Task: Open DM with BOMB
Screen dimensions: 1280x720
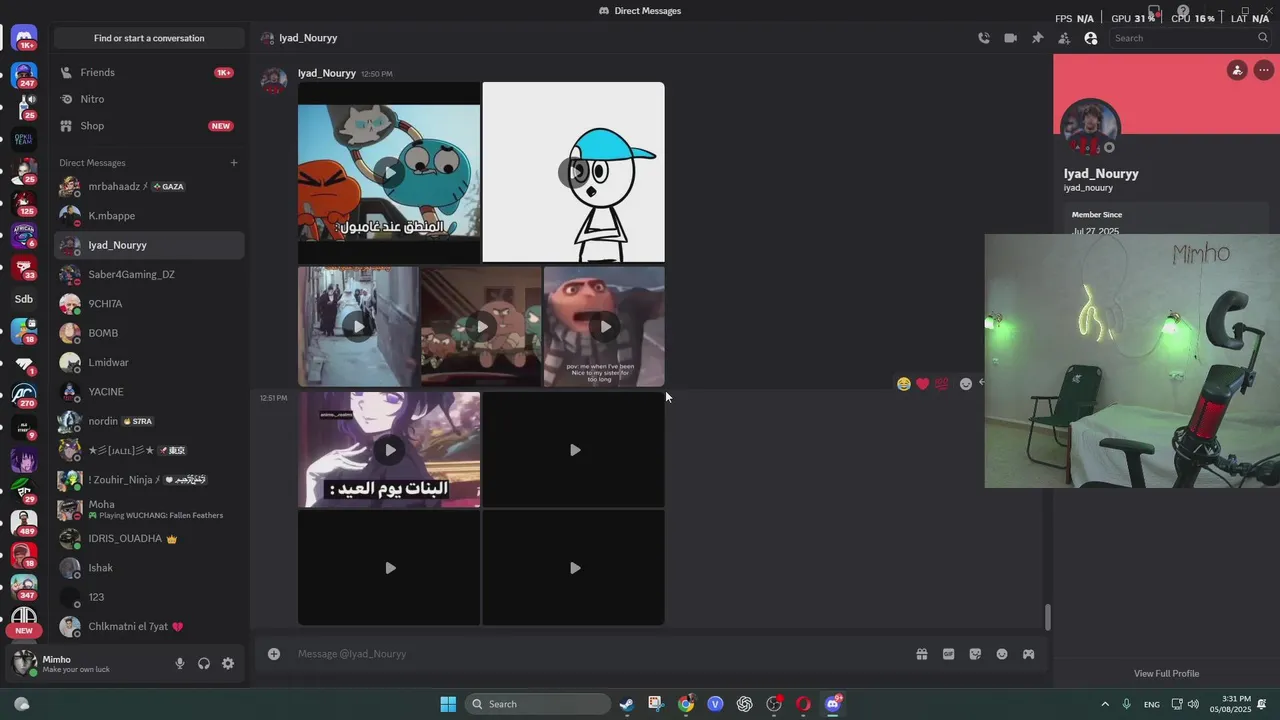Action: pyautogui.click(x=149, y=333)
